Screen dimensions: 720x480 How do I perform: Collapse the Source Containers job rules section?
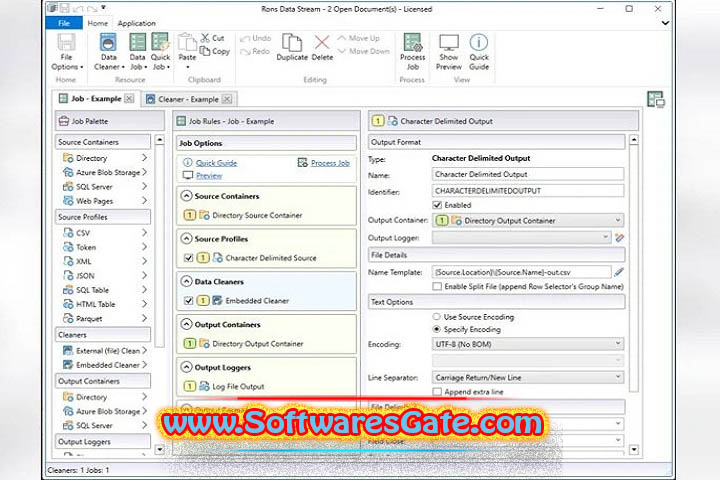coord(186,196)
